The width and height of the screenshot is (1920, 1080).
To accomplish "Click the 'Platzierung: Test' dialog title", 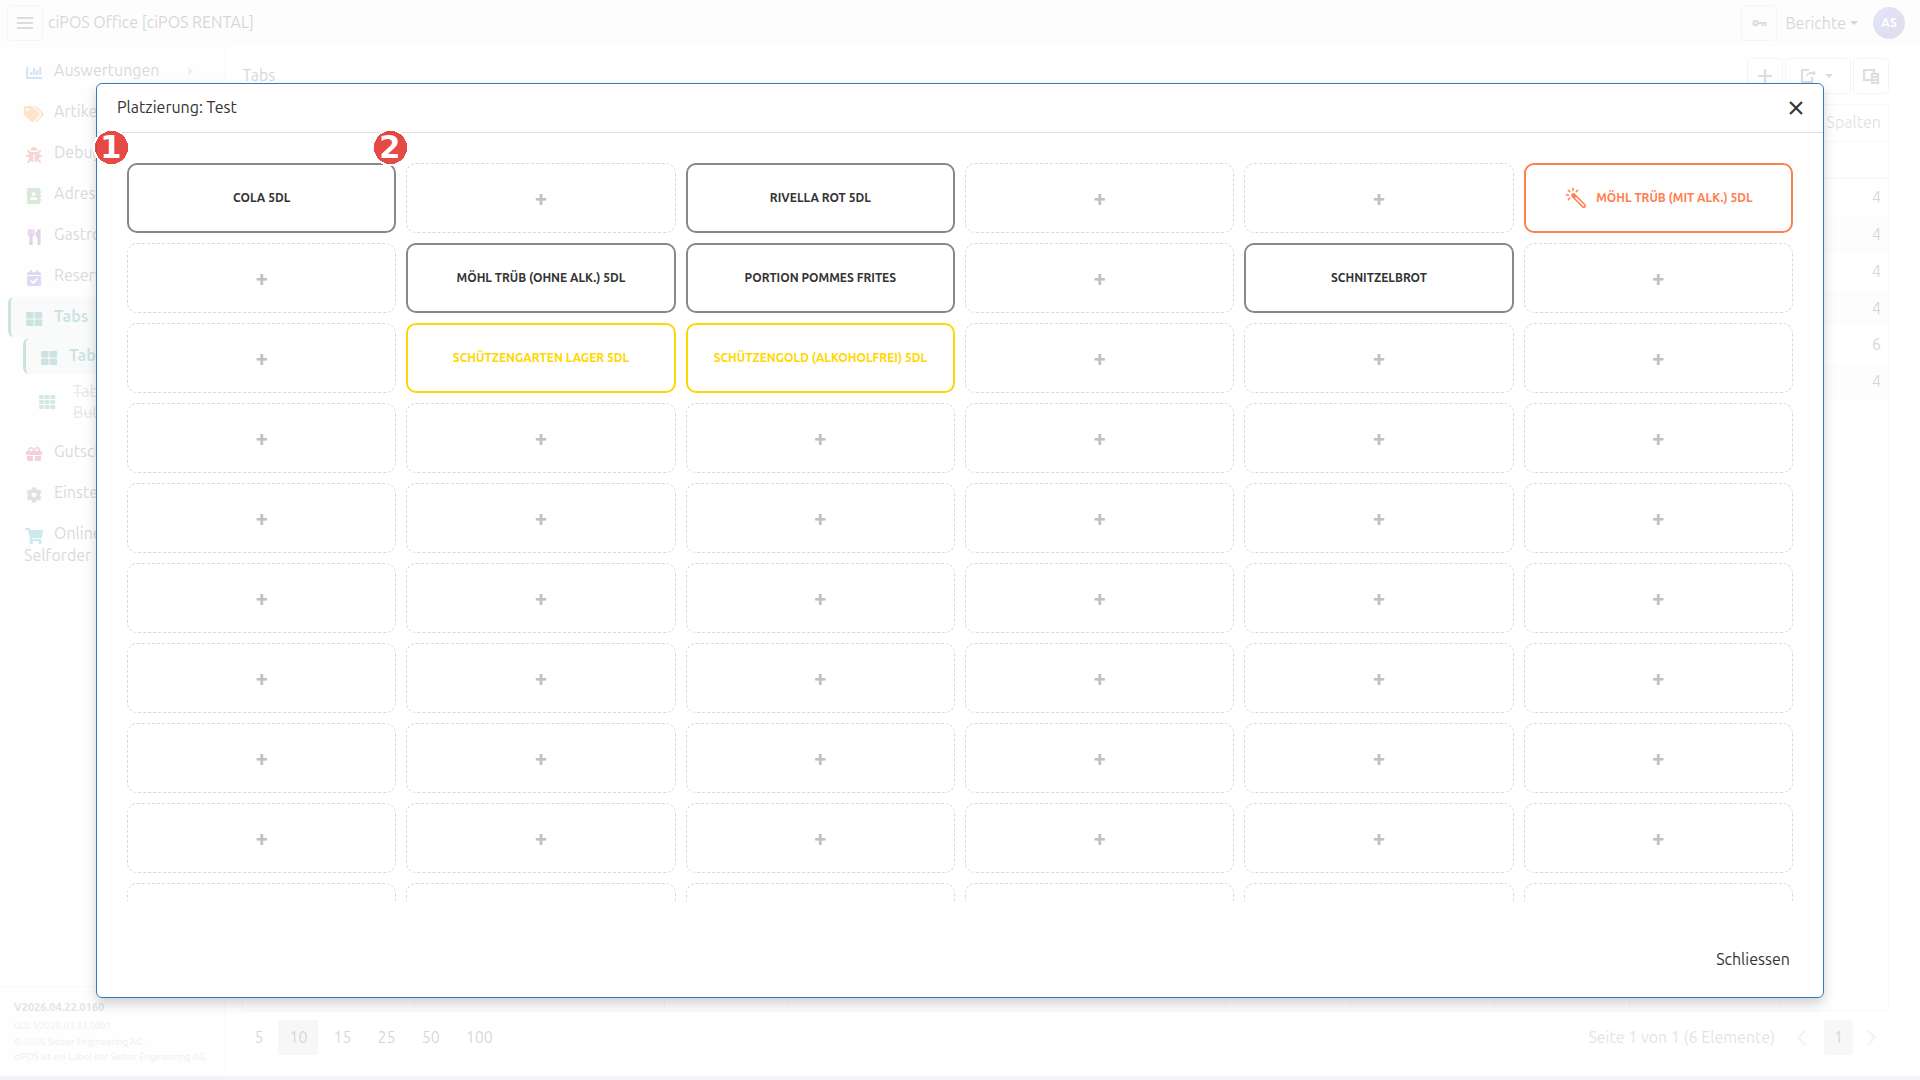I will 177,107.
